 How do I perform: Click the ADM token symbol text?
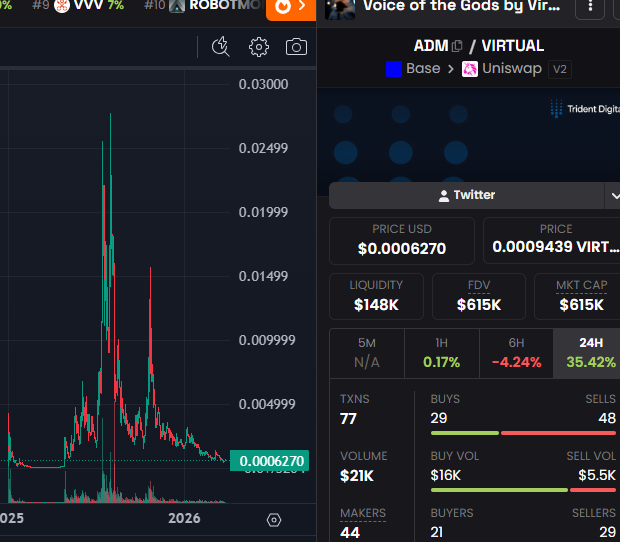point(431,46)
